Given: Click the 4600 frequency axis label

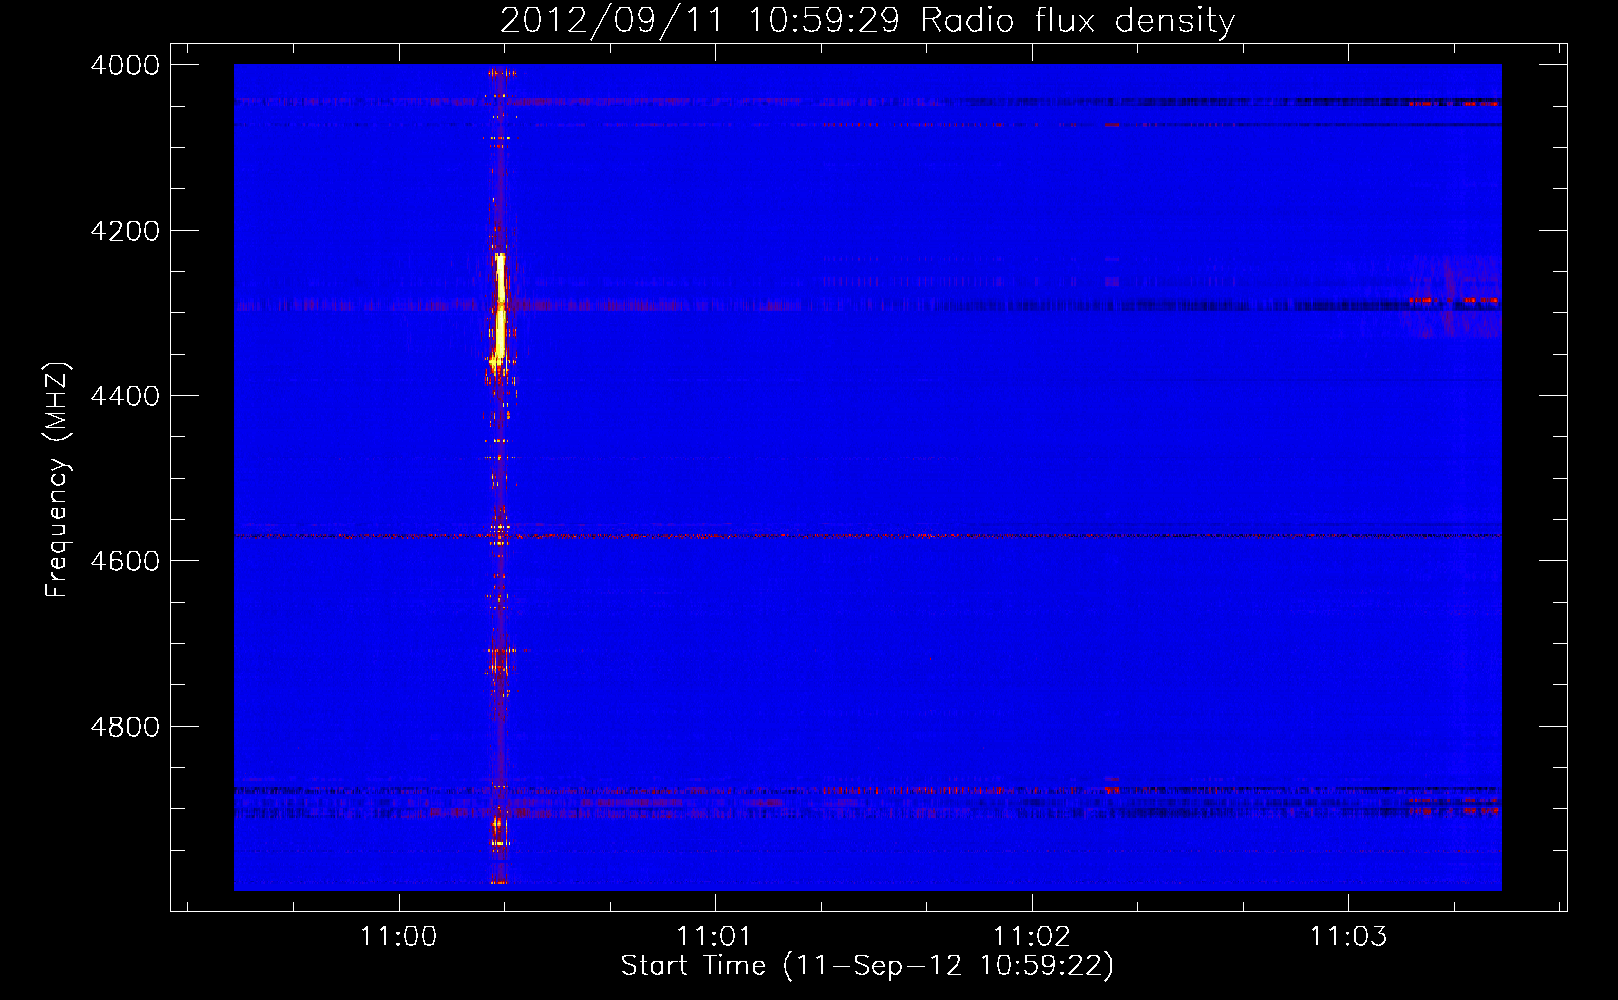Looking at the screenshot, I should point(125,561).
